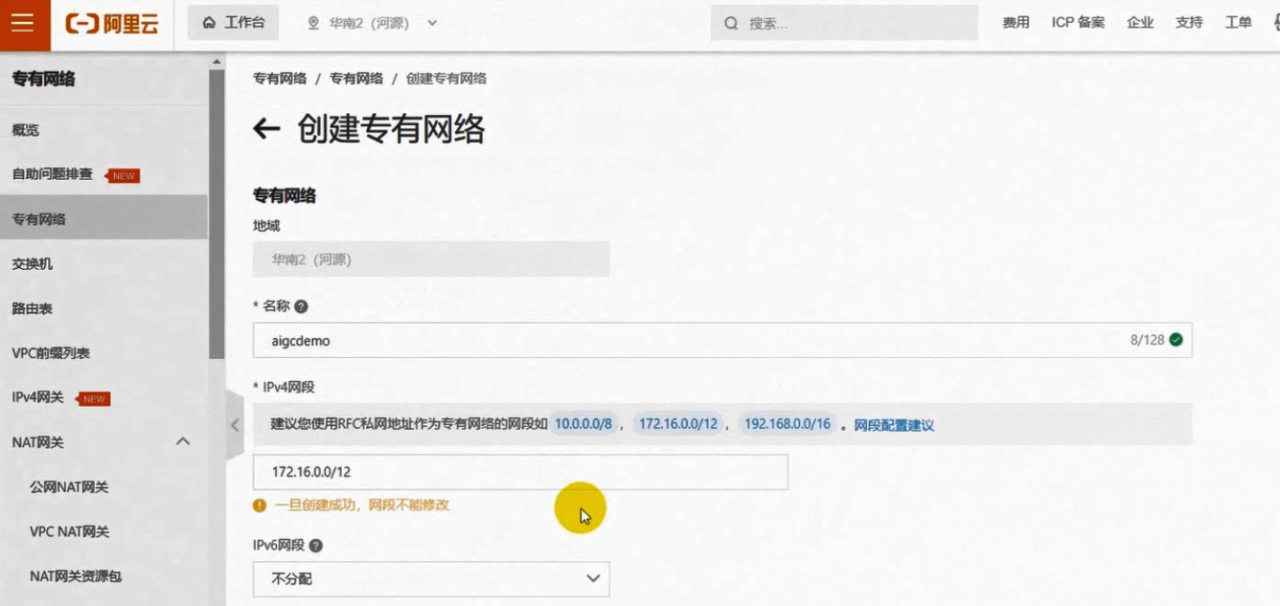The image size is (1280, 606).
Task: Click the help icon next to 名称
Action: pyautogui.click(x=301, y=307)
